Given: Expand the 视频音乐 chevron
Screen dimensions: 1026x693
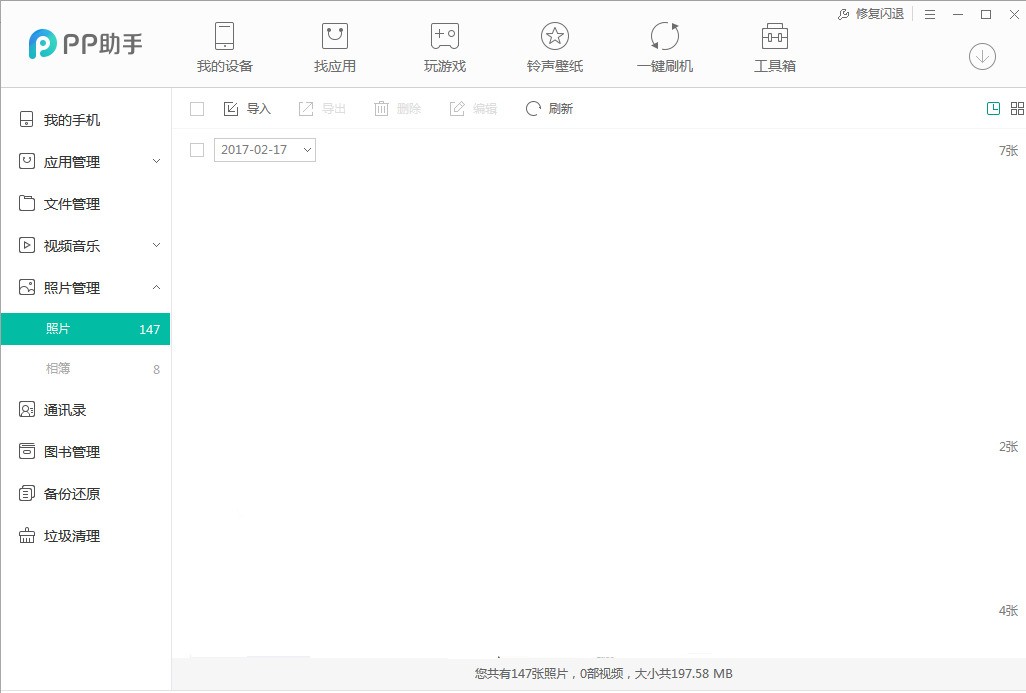Looking at the screenshot, I should [156, 245].
